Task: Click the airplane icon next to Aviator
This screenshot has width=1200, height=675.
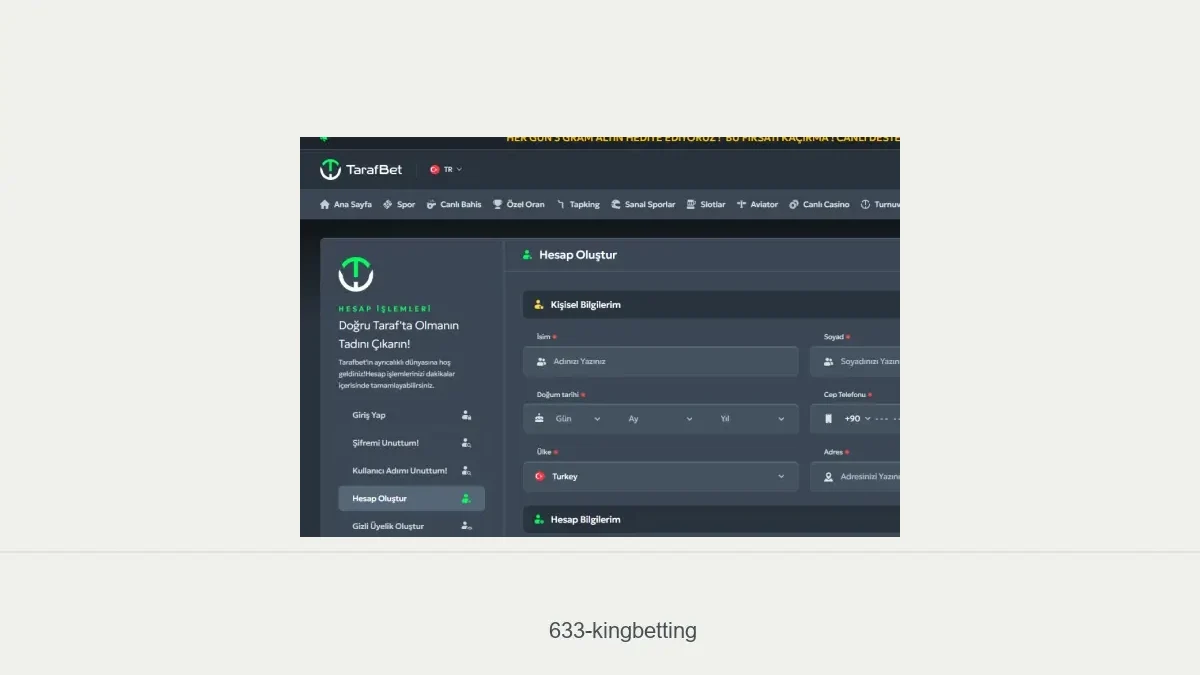Action: [741, 205]
